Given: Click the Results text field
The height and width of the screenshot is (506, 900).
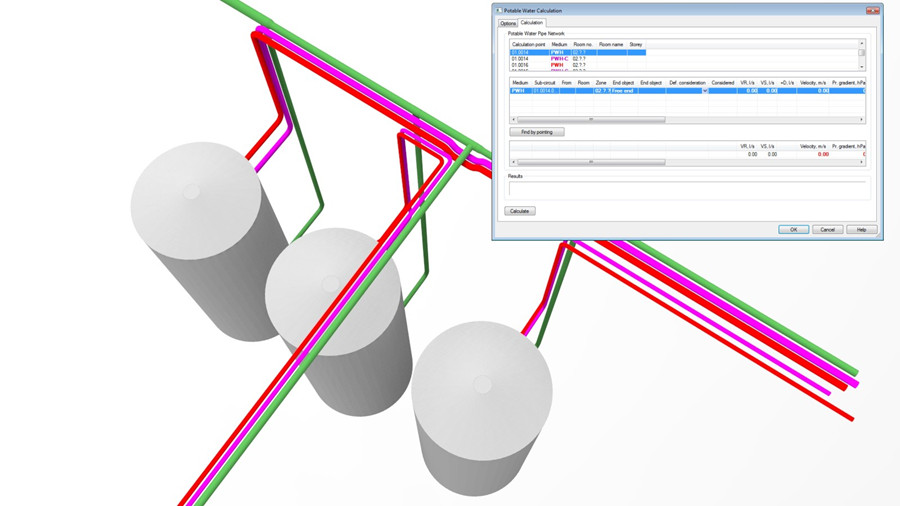Looking at the screenshot, I should tap(686, 188).
